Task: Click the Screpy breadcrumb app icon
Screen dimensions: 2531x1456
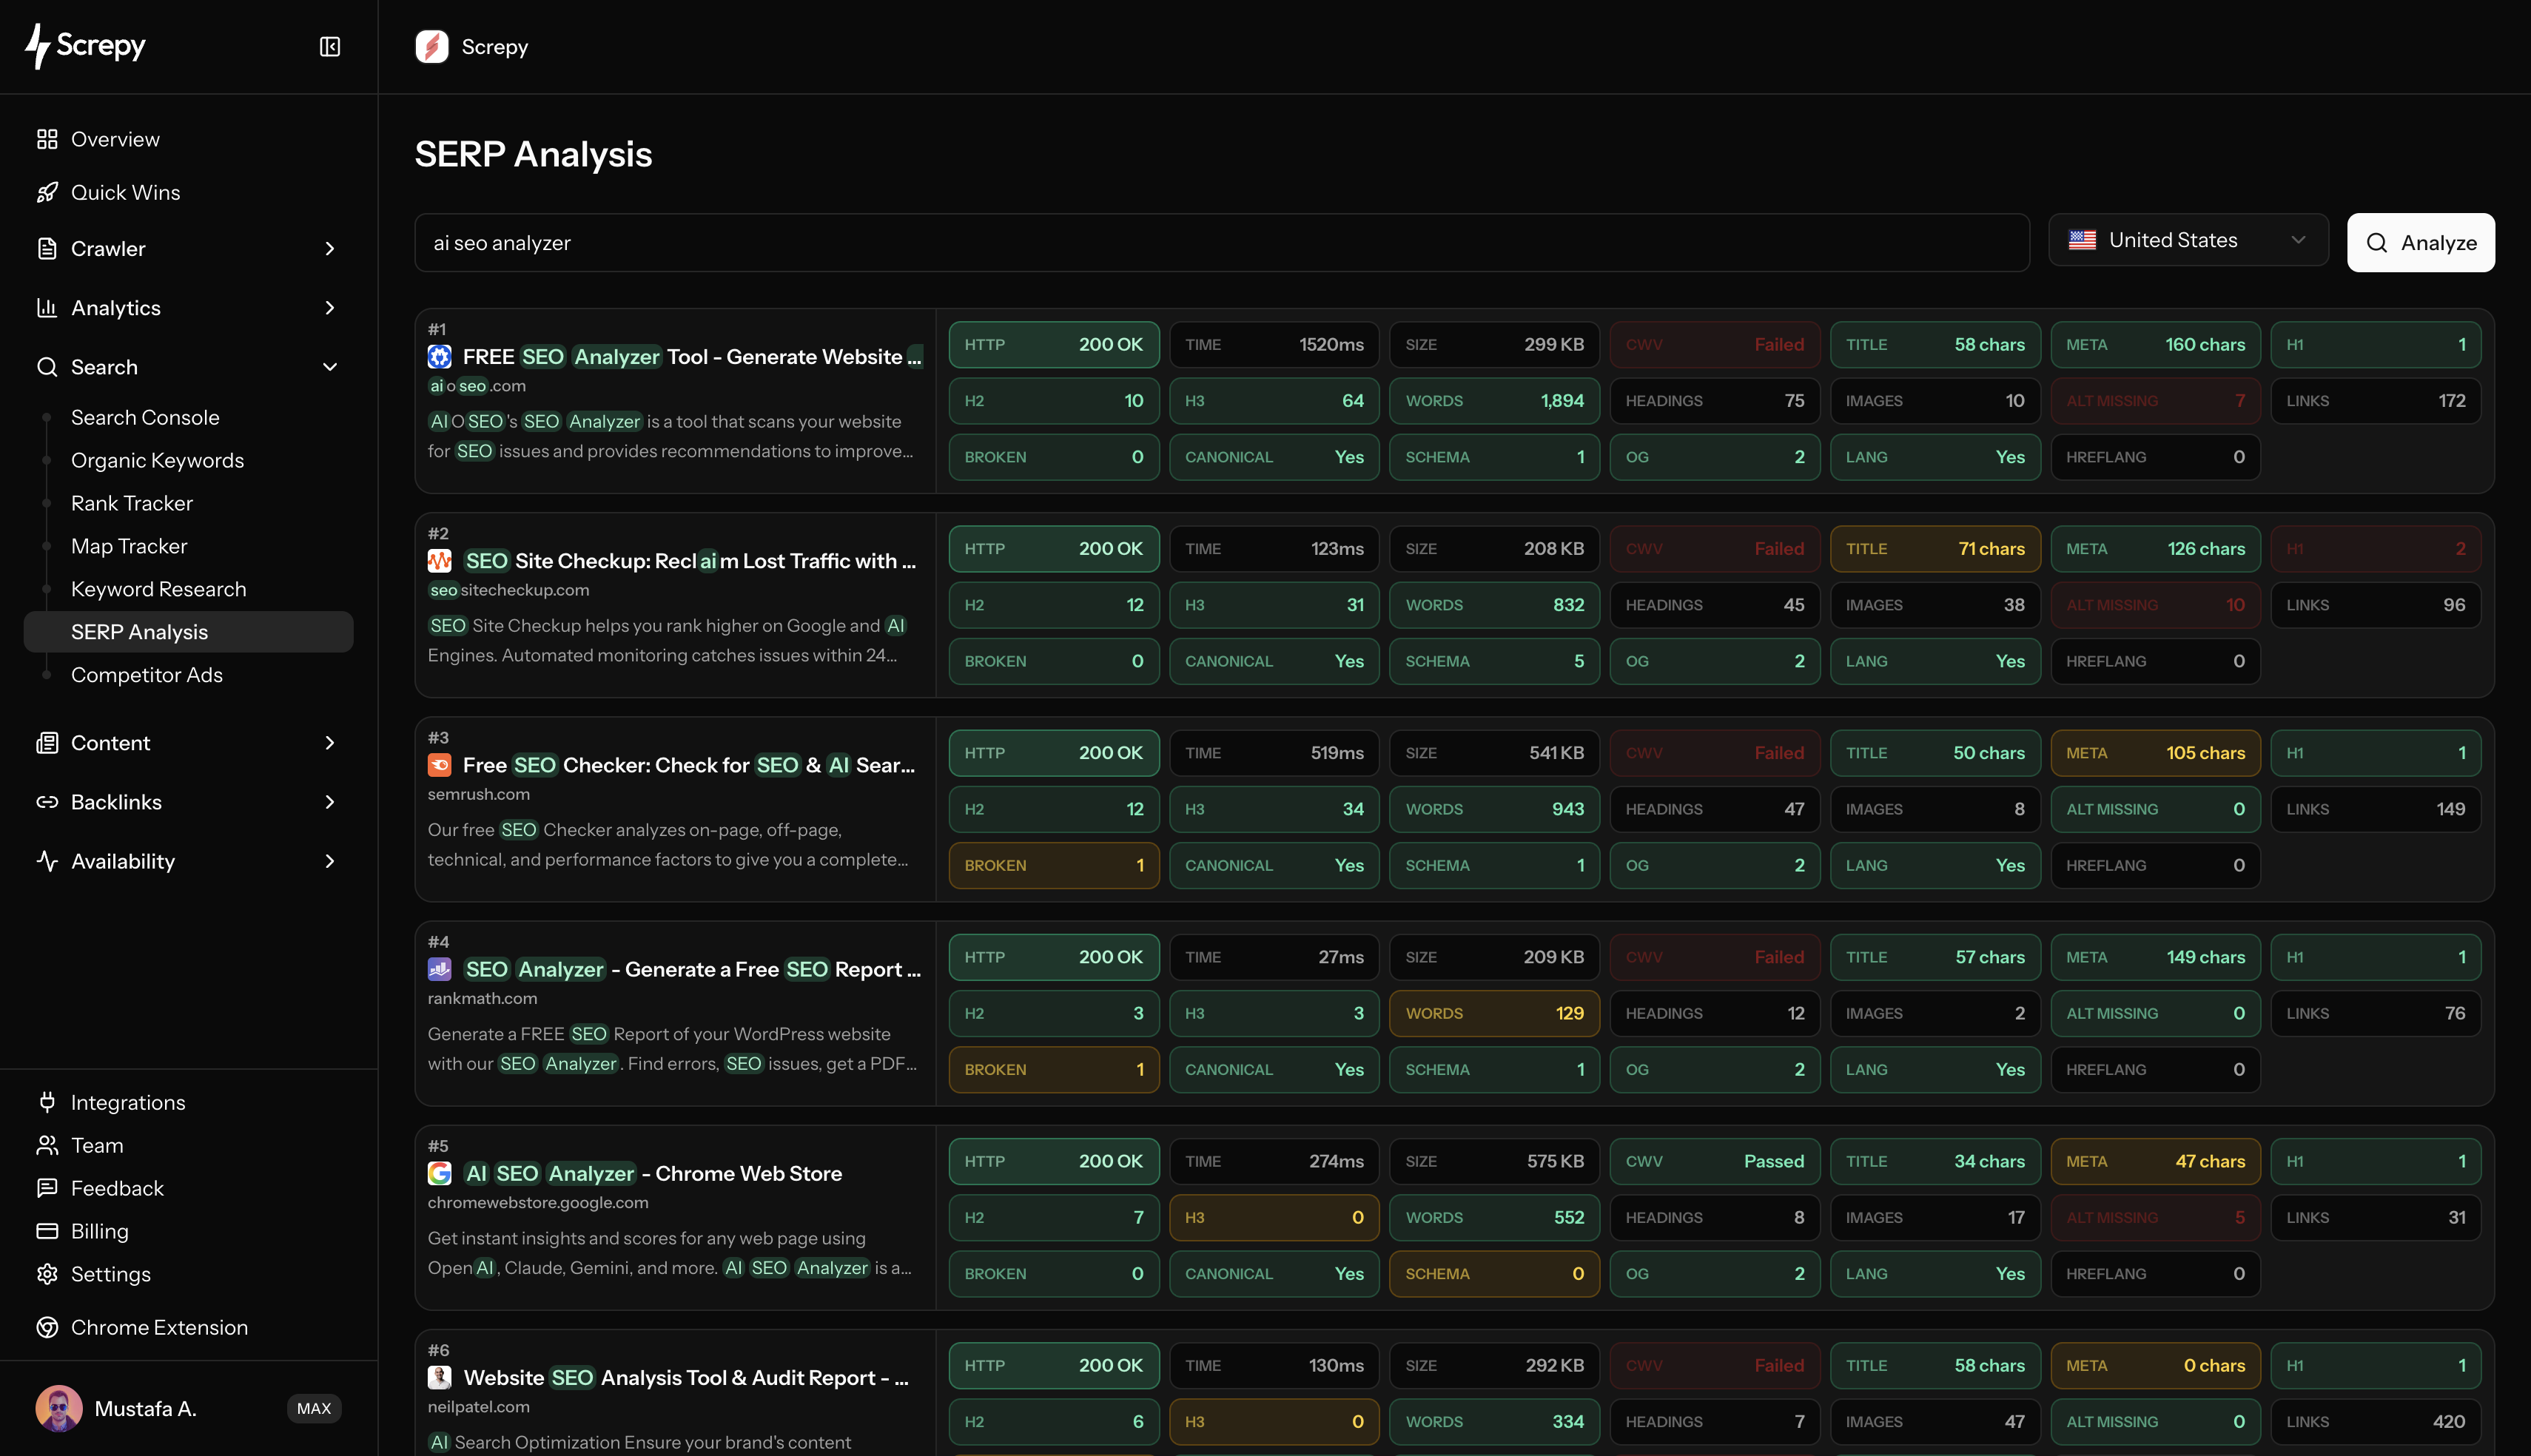Action: [x=432, y=47]
